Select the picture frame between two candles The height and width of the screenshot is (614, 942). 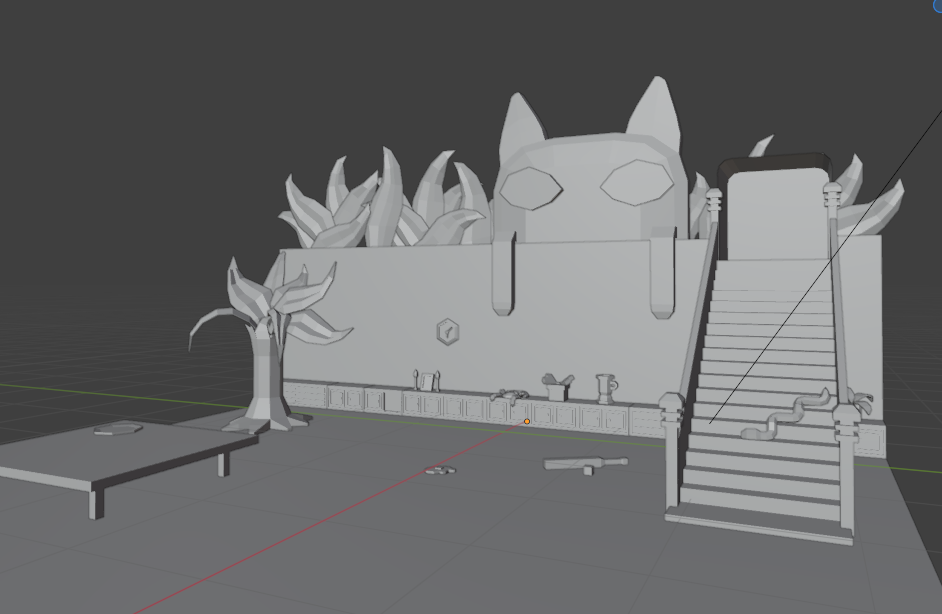pyautogui.click(x=427, y=381)
